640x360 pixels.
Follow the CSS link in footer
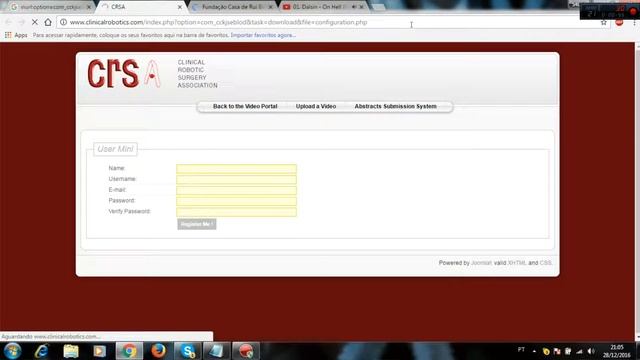pyautogui.click(x=546, y=263)
